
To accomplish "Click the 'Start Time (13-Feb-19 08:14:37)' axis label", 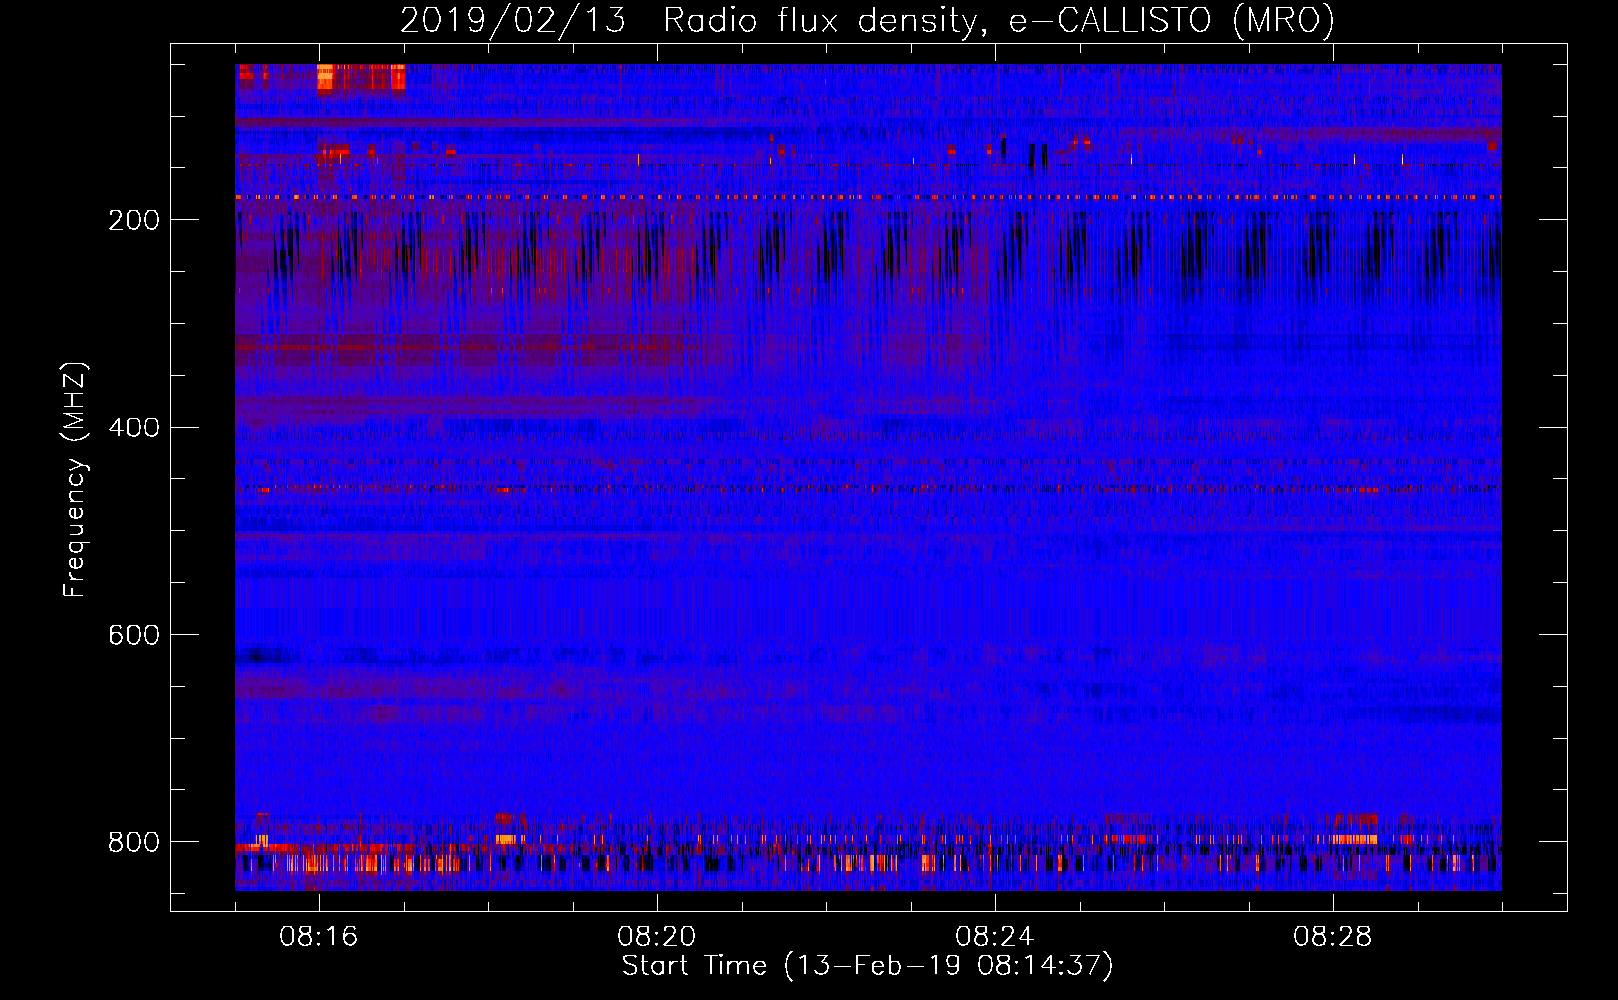I will tap(867, 966).
